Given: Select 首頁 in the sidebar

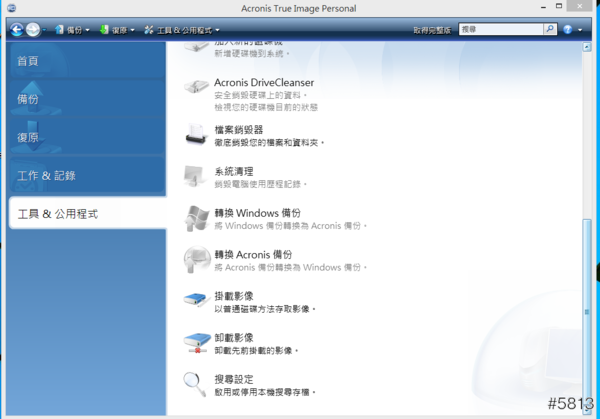Looking at the screenshot, I should coord(87,60).
